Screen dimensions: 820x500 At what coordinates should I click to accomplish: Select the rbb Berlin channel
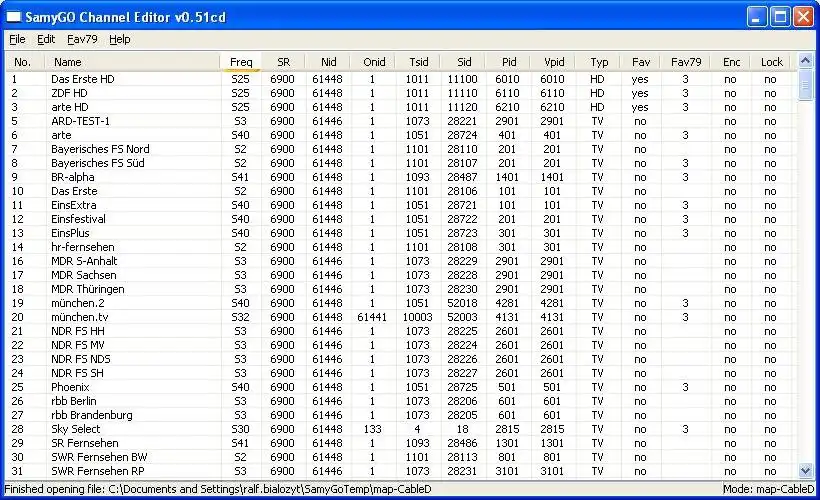point(73,401)
